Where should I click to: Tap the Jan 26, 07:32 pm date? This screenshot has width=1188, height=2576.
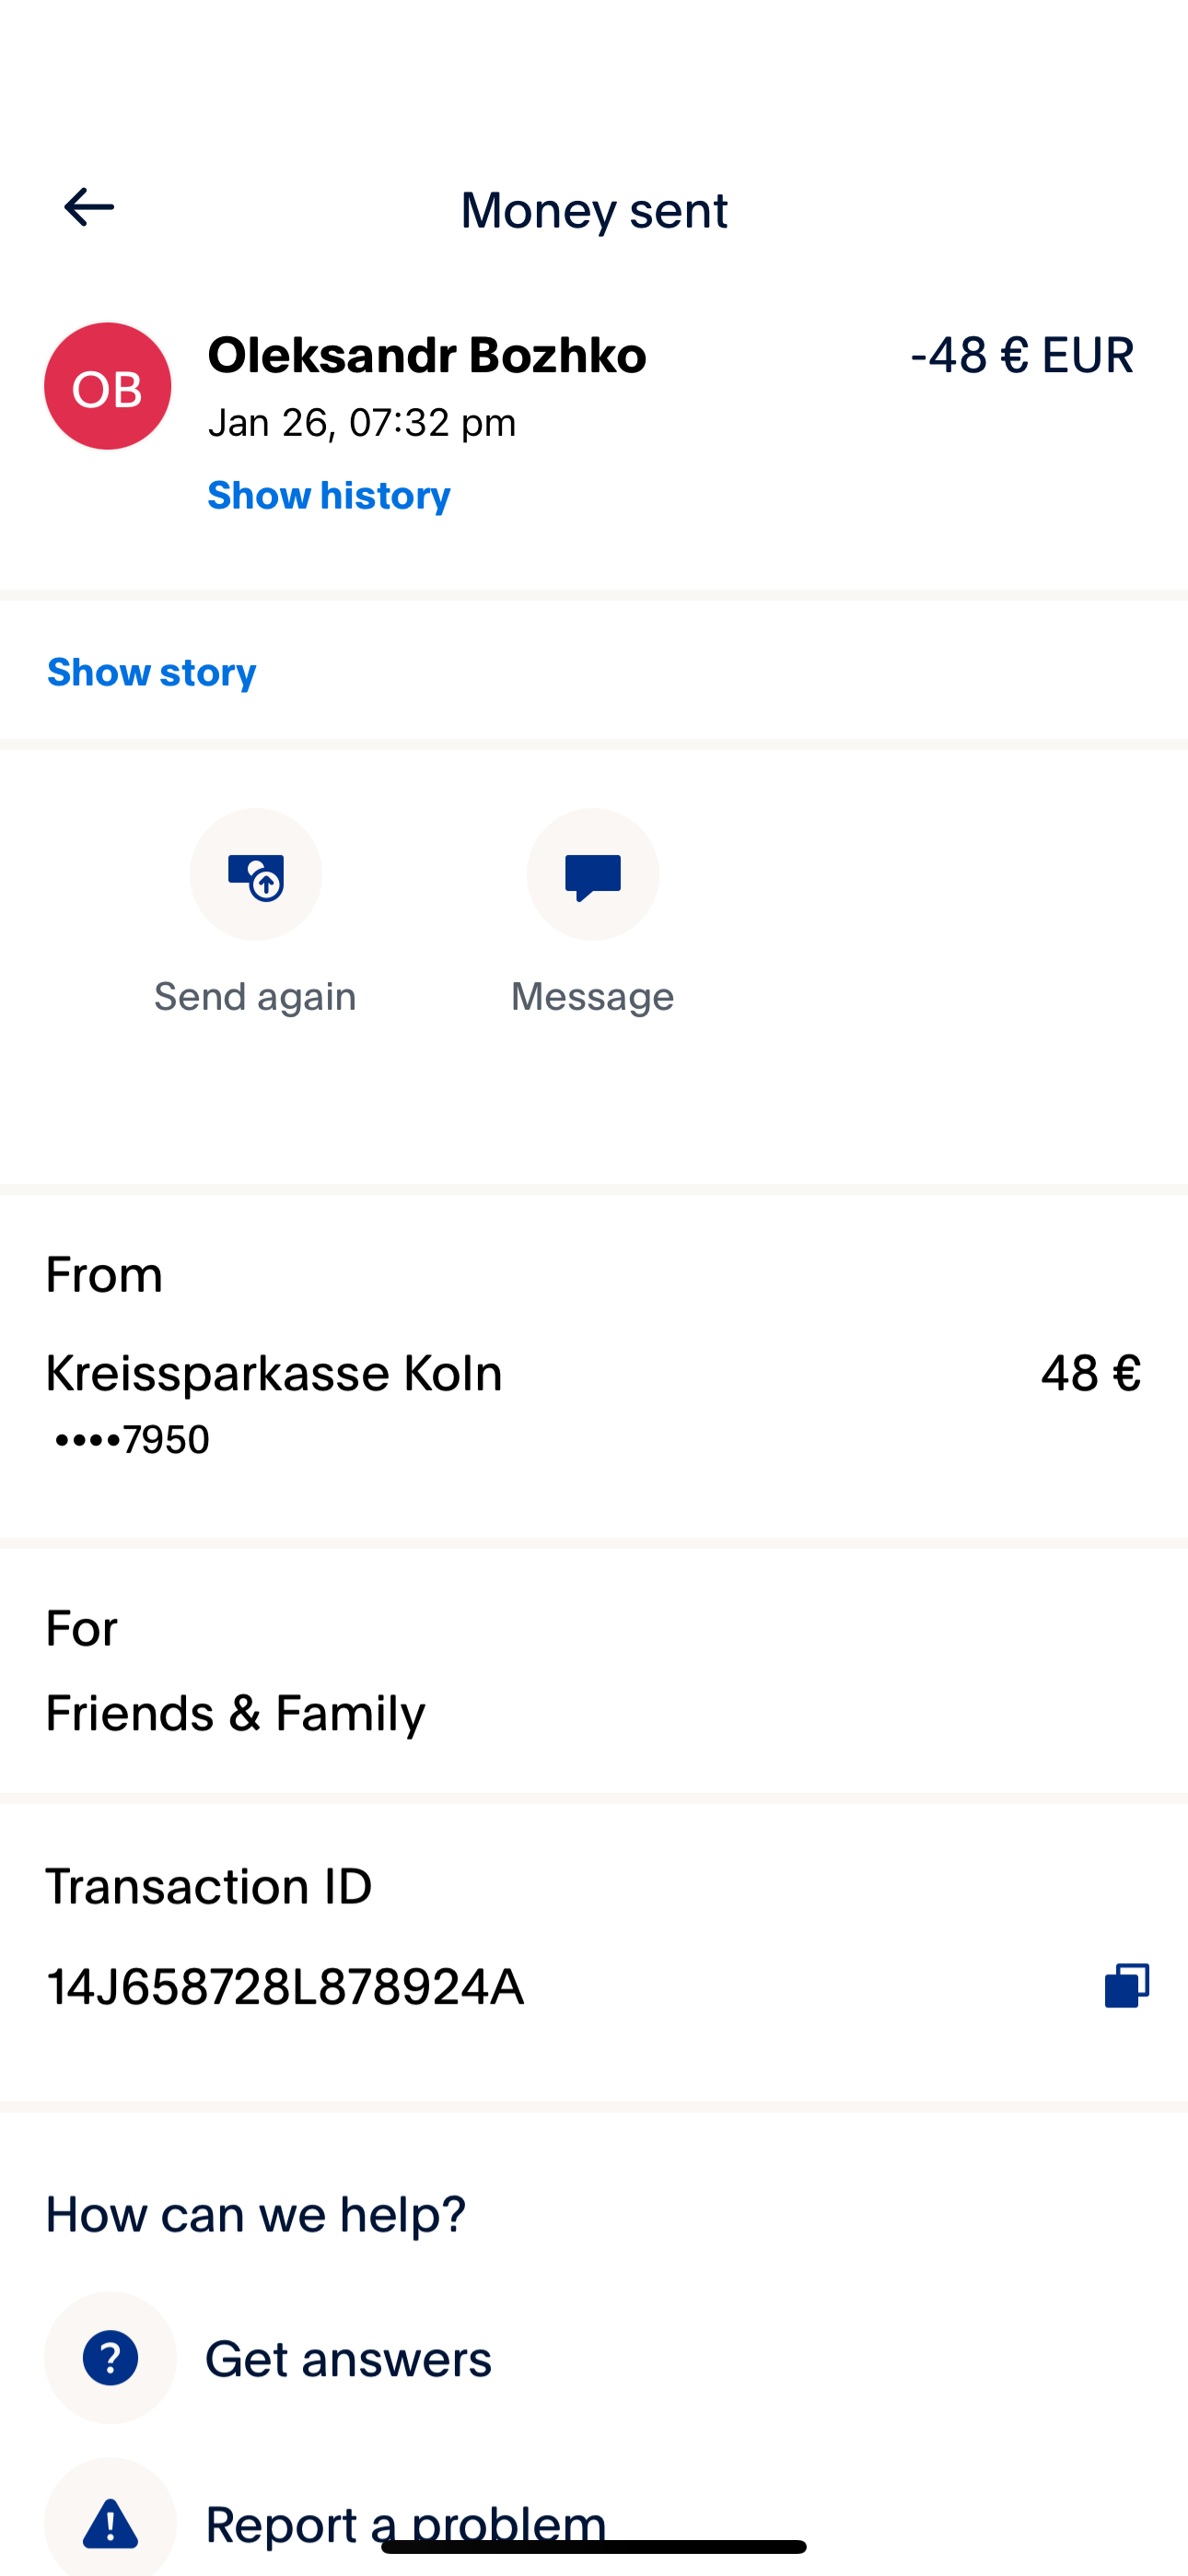(362, 423)
